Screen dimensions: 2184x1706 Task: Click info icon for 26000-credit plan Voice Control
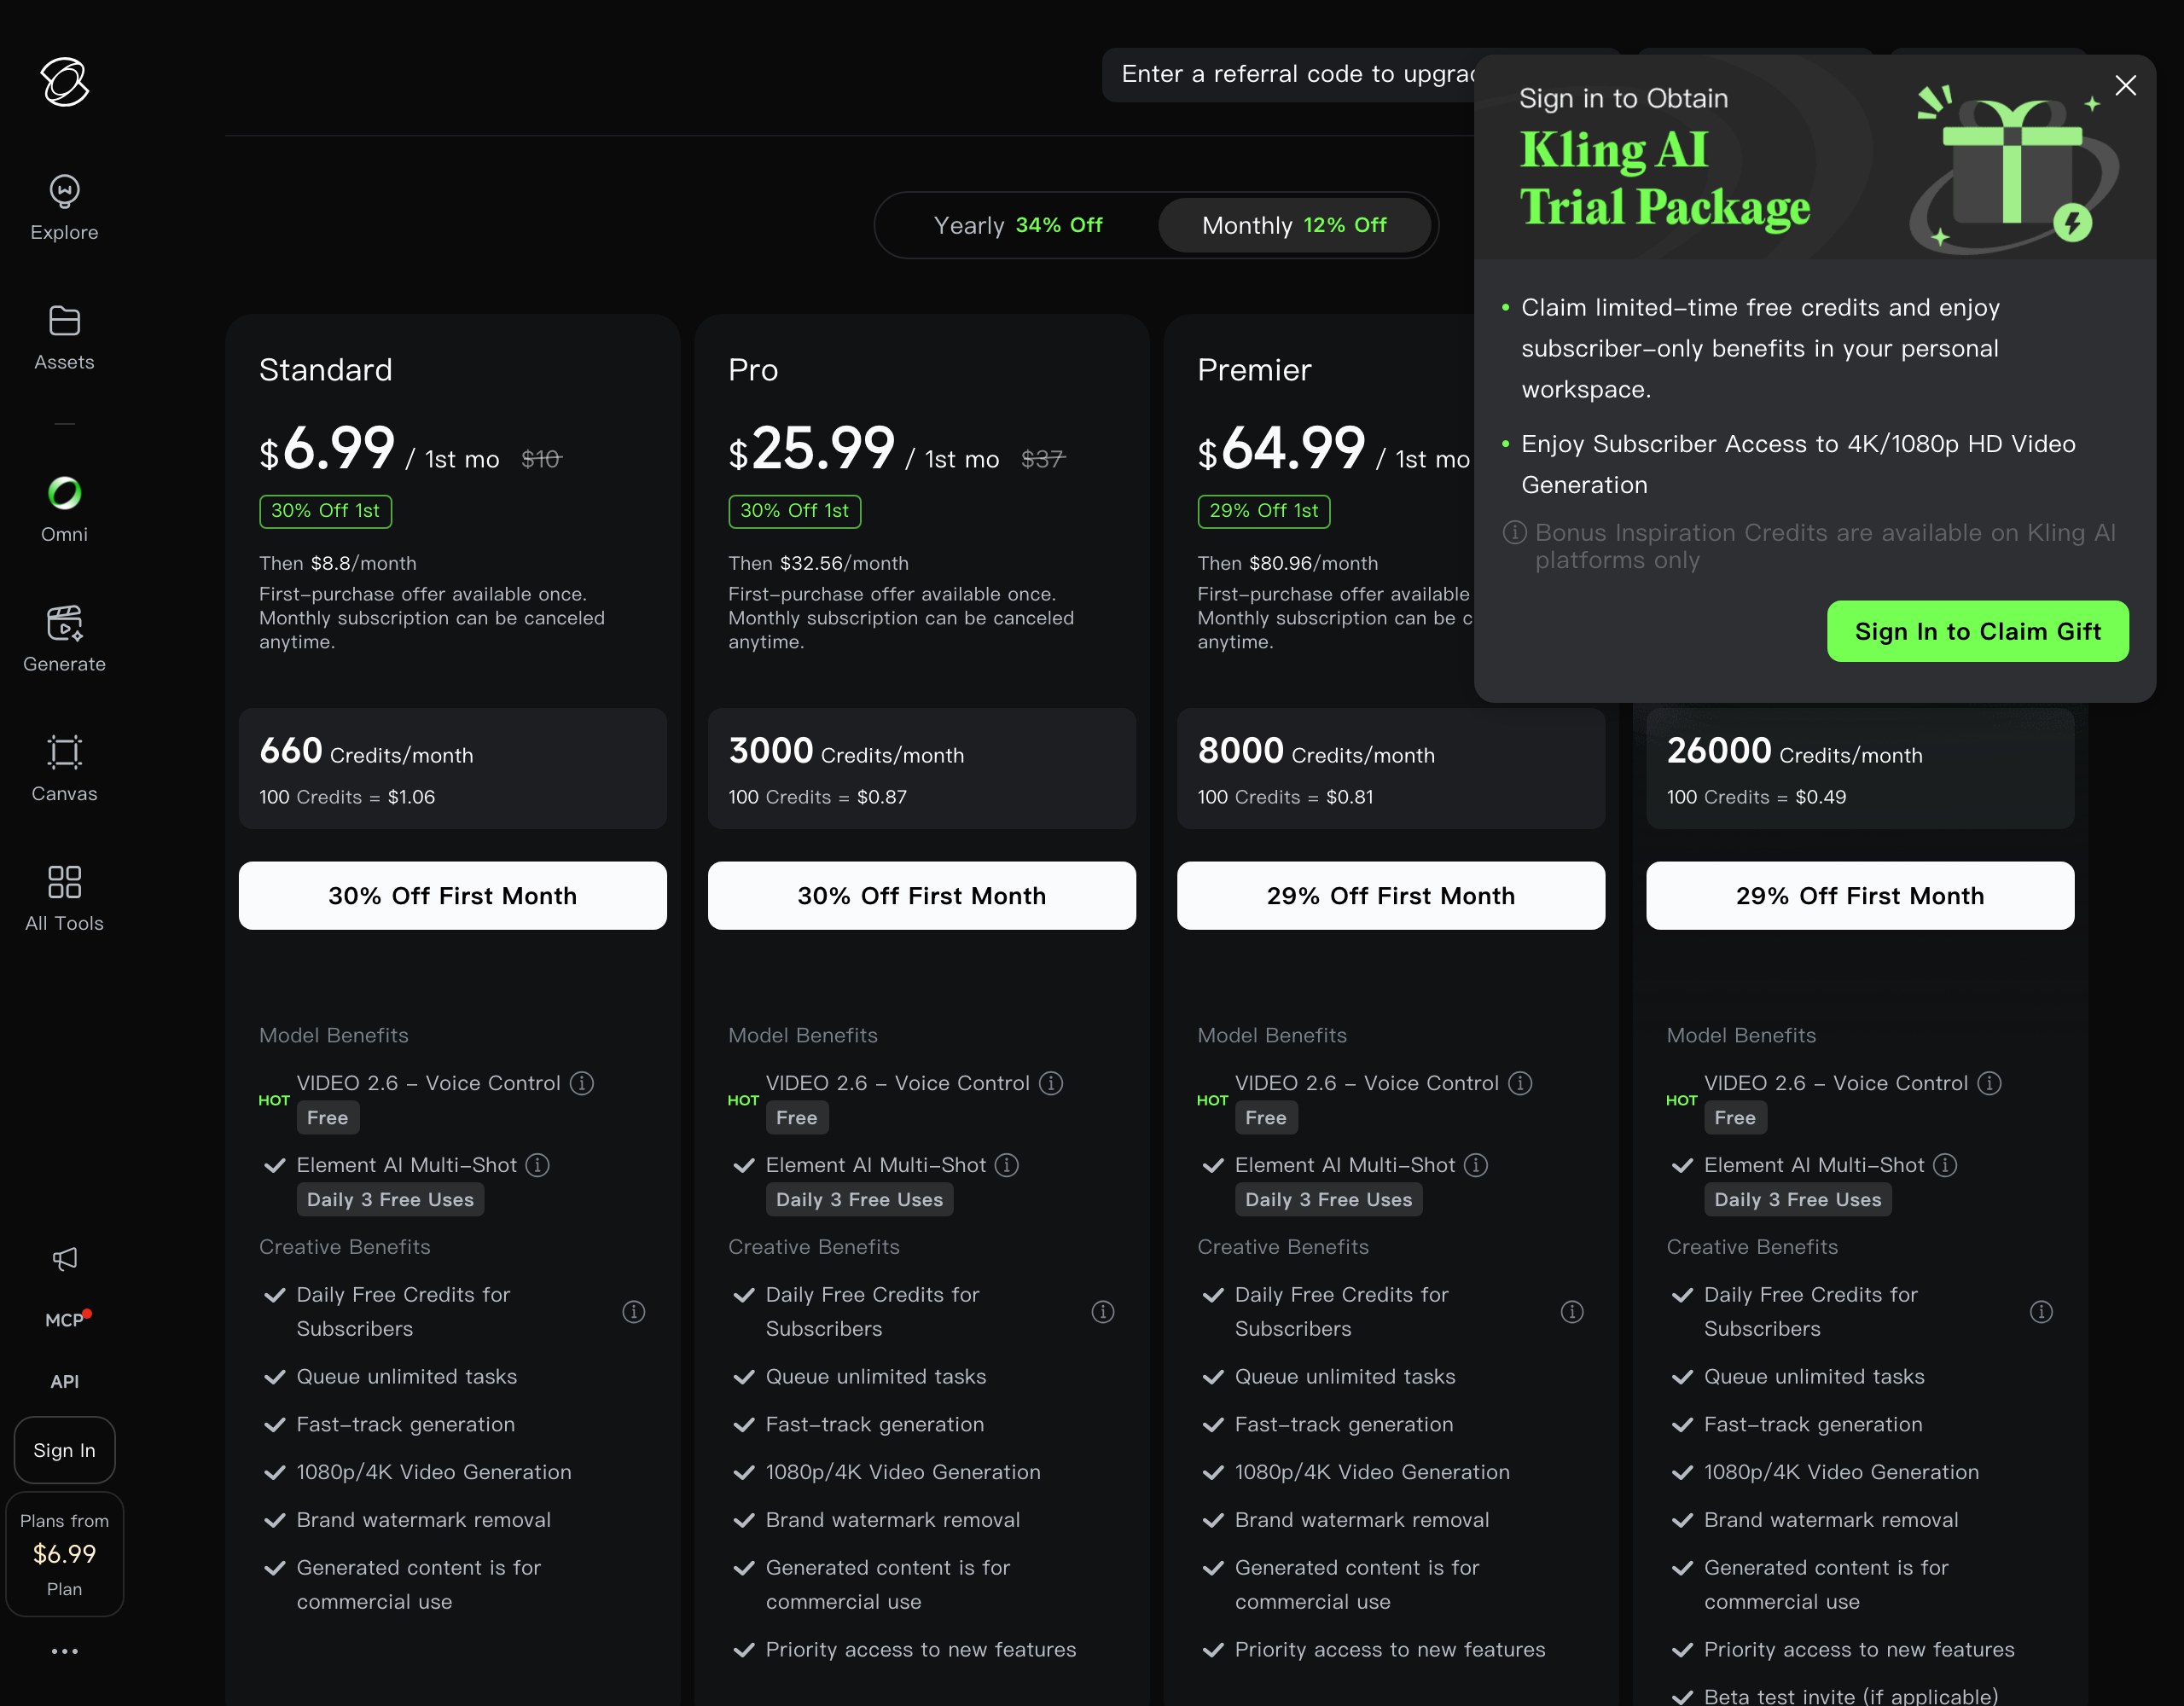point(1989,1083)
